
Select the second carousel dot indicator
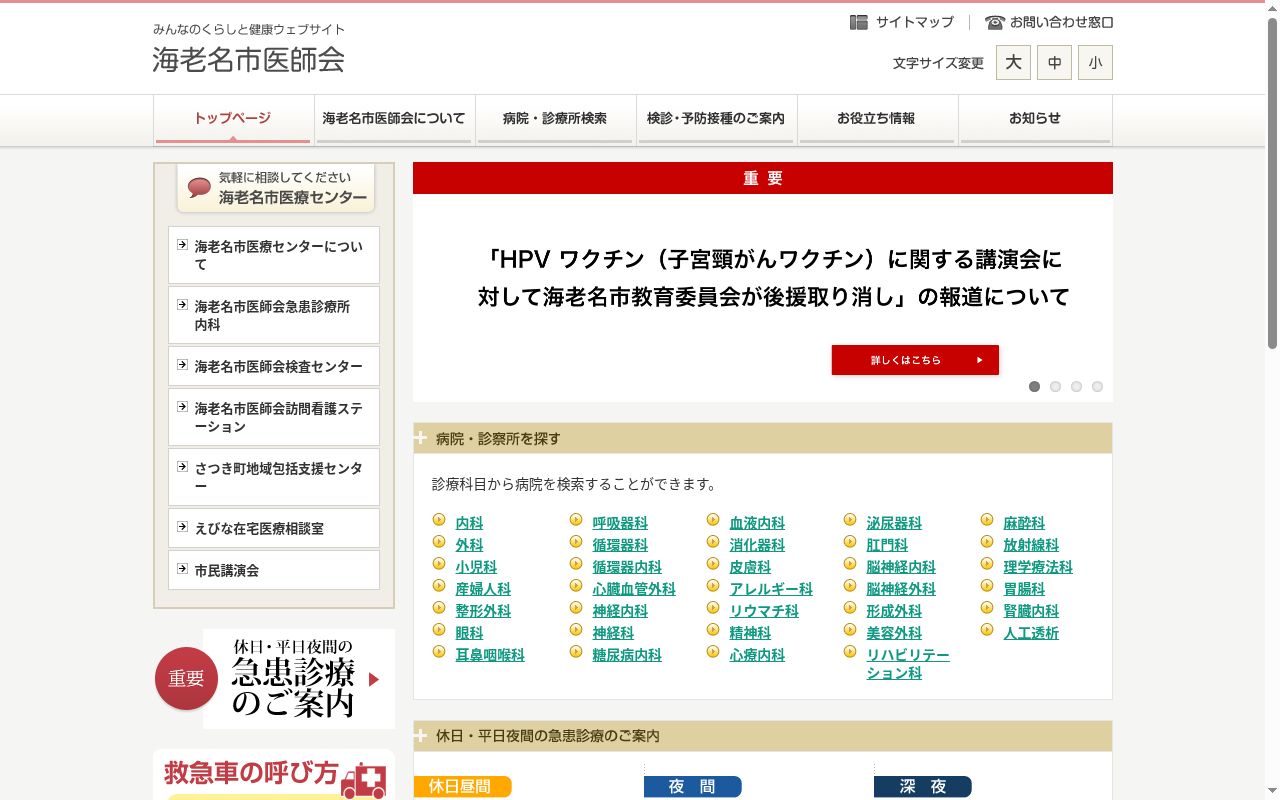1055,387
